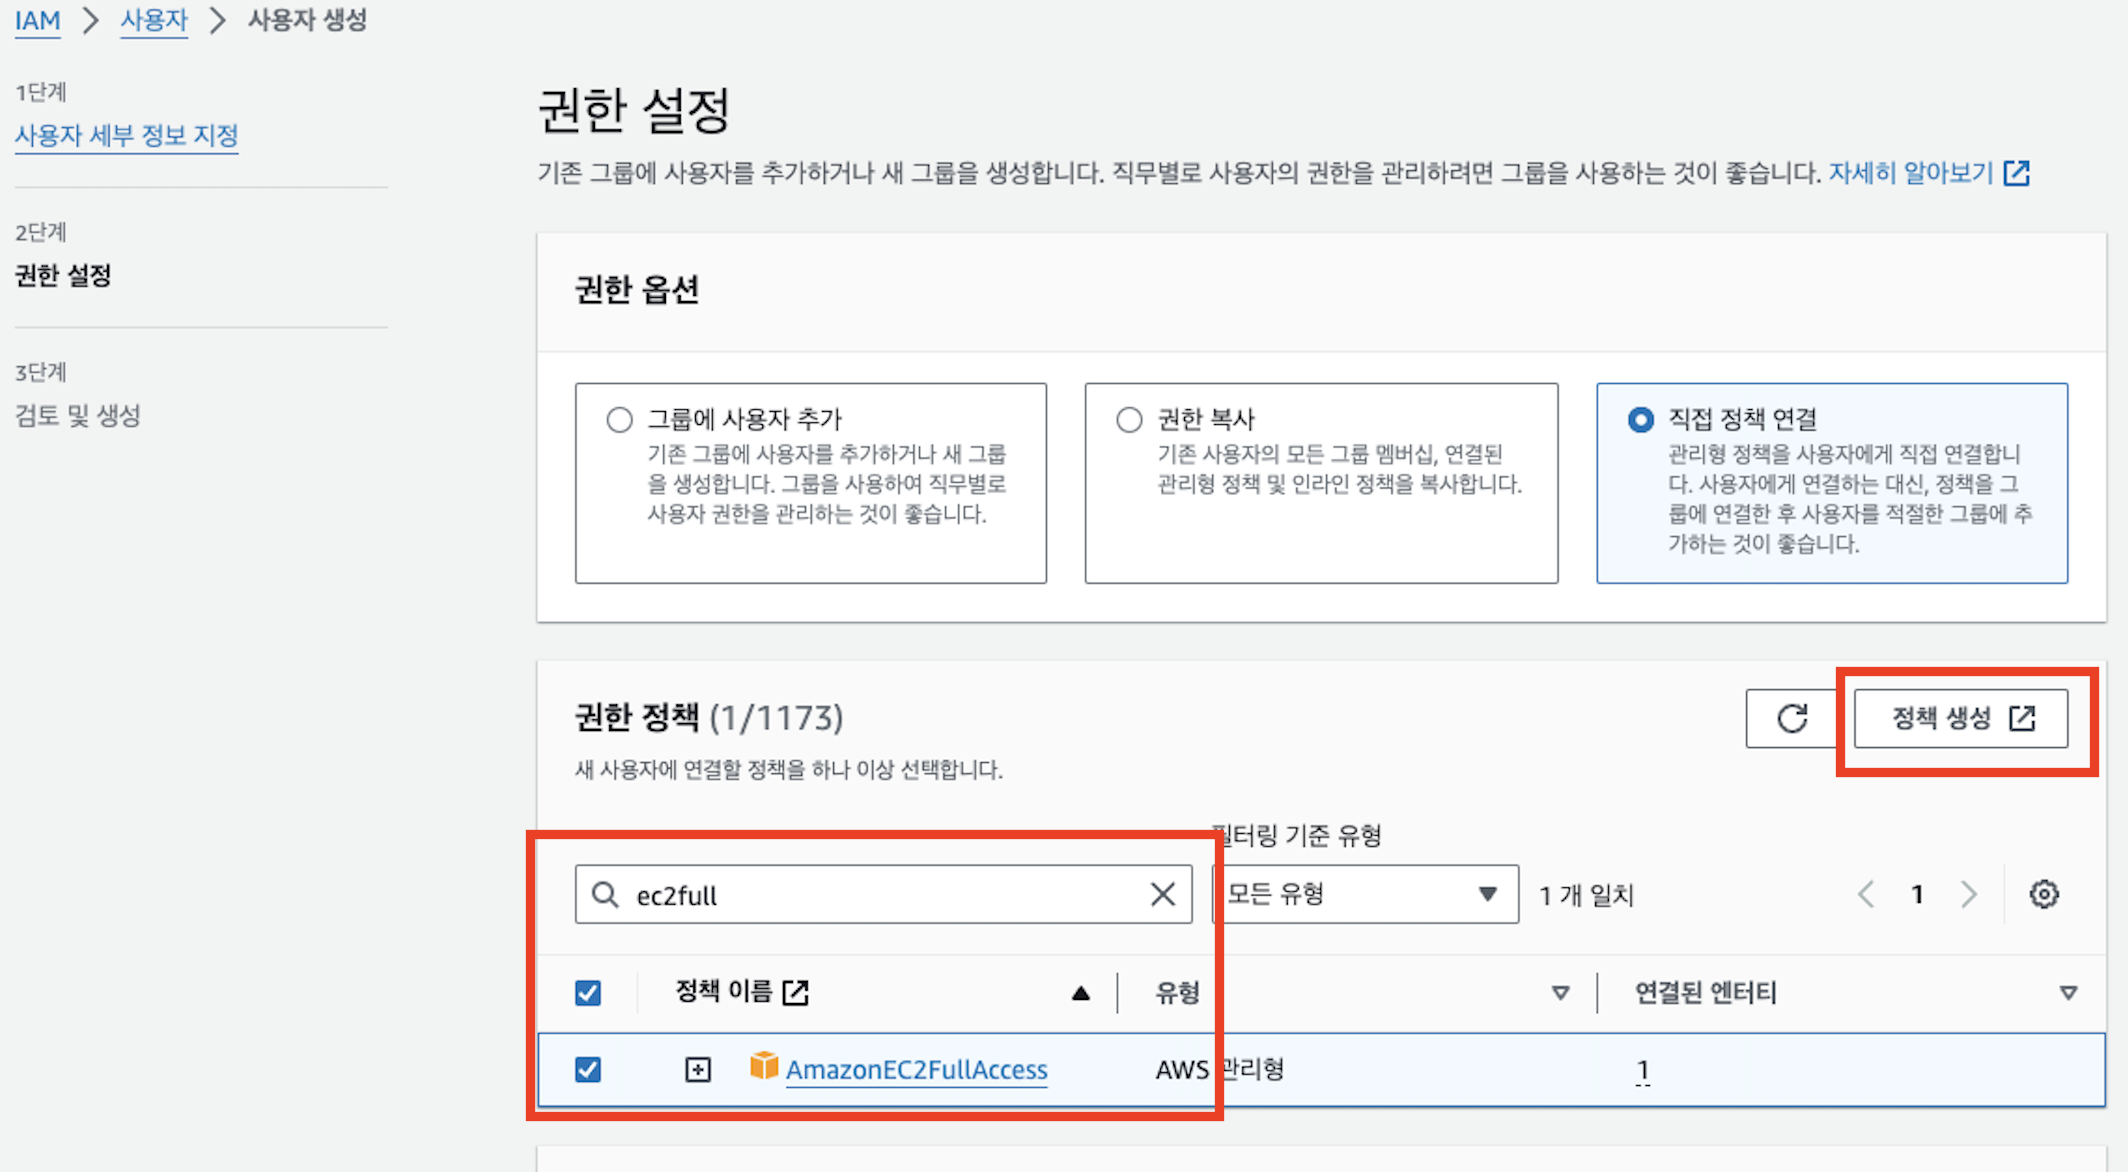
Task: Select the 그룹에 사용자 추가 radio option
Action: pos(620,419)
